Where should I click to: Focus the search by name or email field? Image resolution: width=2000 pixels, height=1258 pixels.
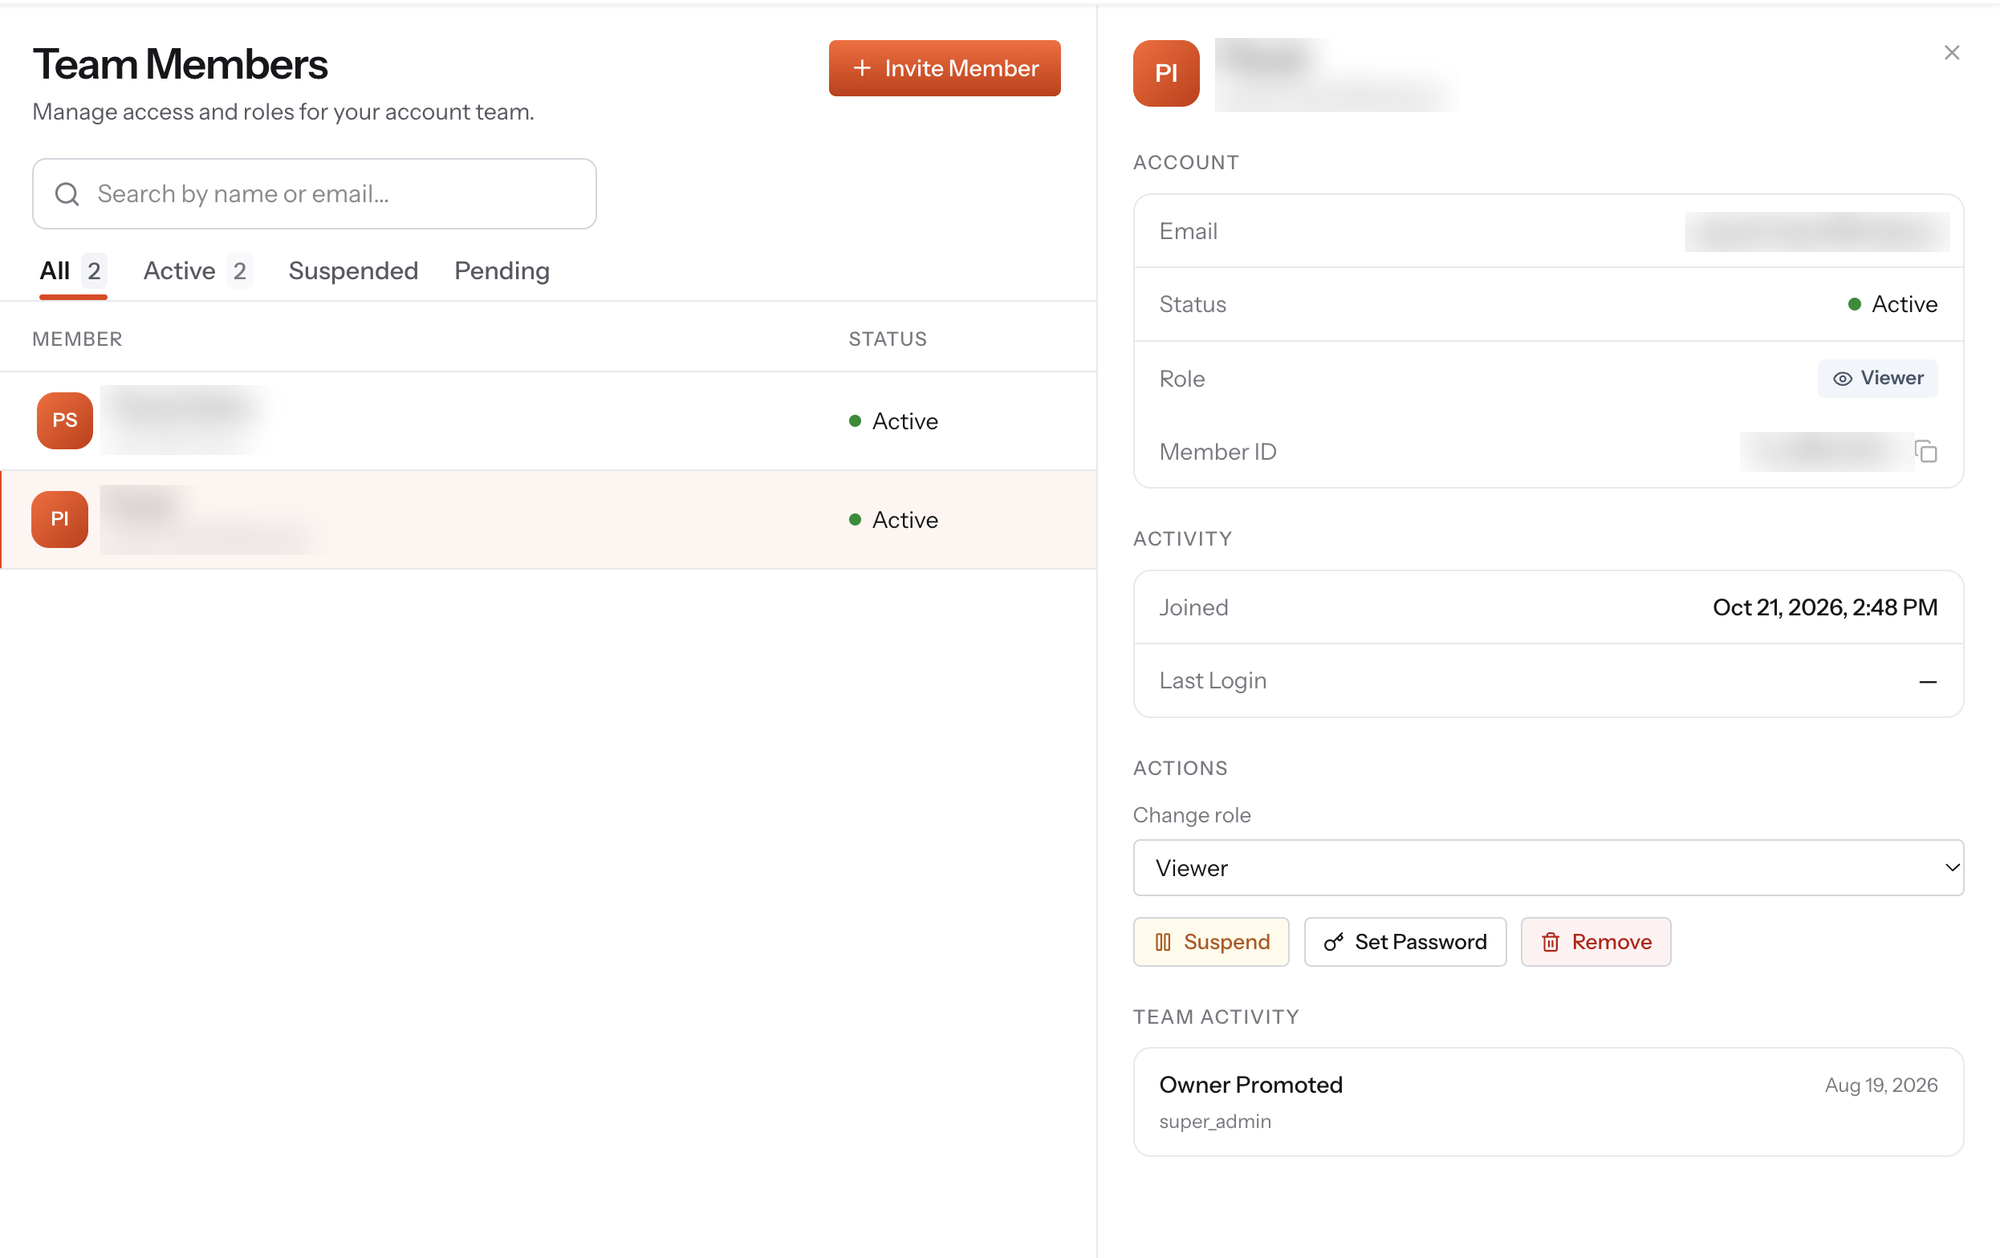314,194
